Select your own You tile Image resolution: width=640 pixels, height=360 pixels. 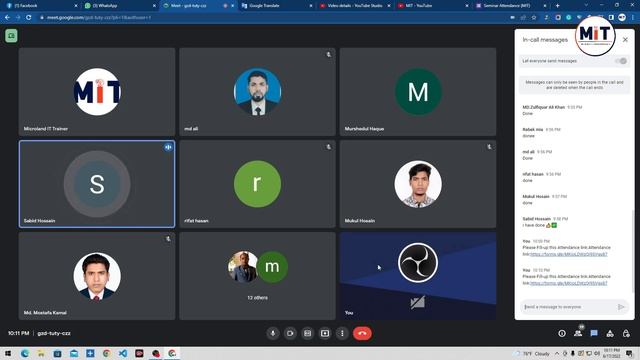tap(418, 276)
